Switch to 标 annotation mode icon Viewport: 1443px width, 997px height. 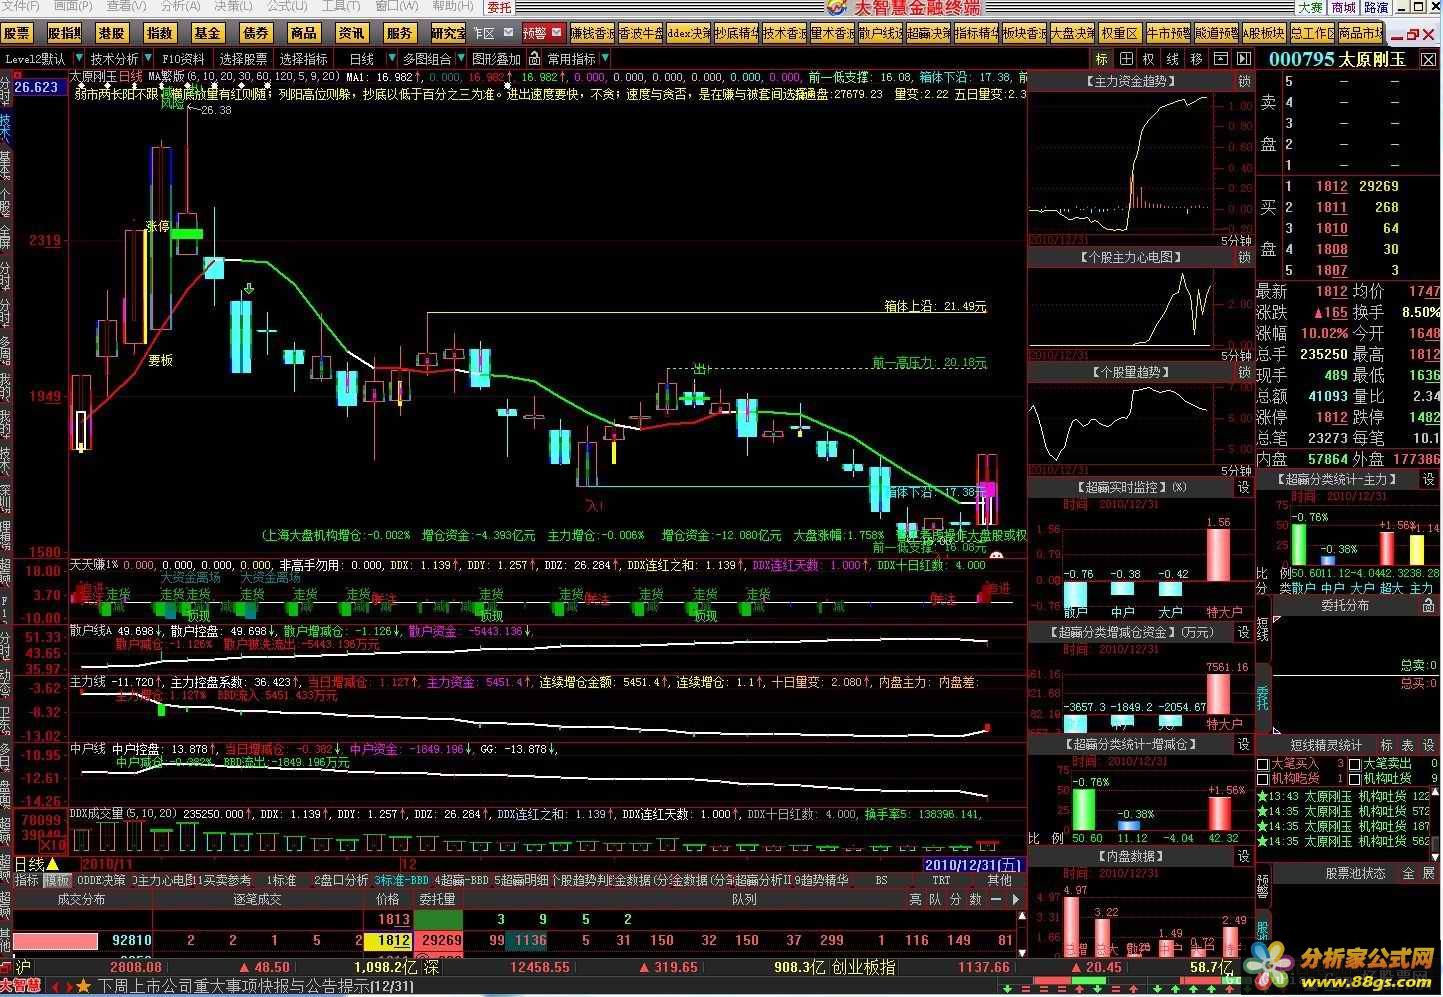(x=1102, y=59)
